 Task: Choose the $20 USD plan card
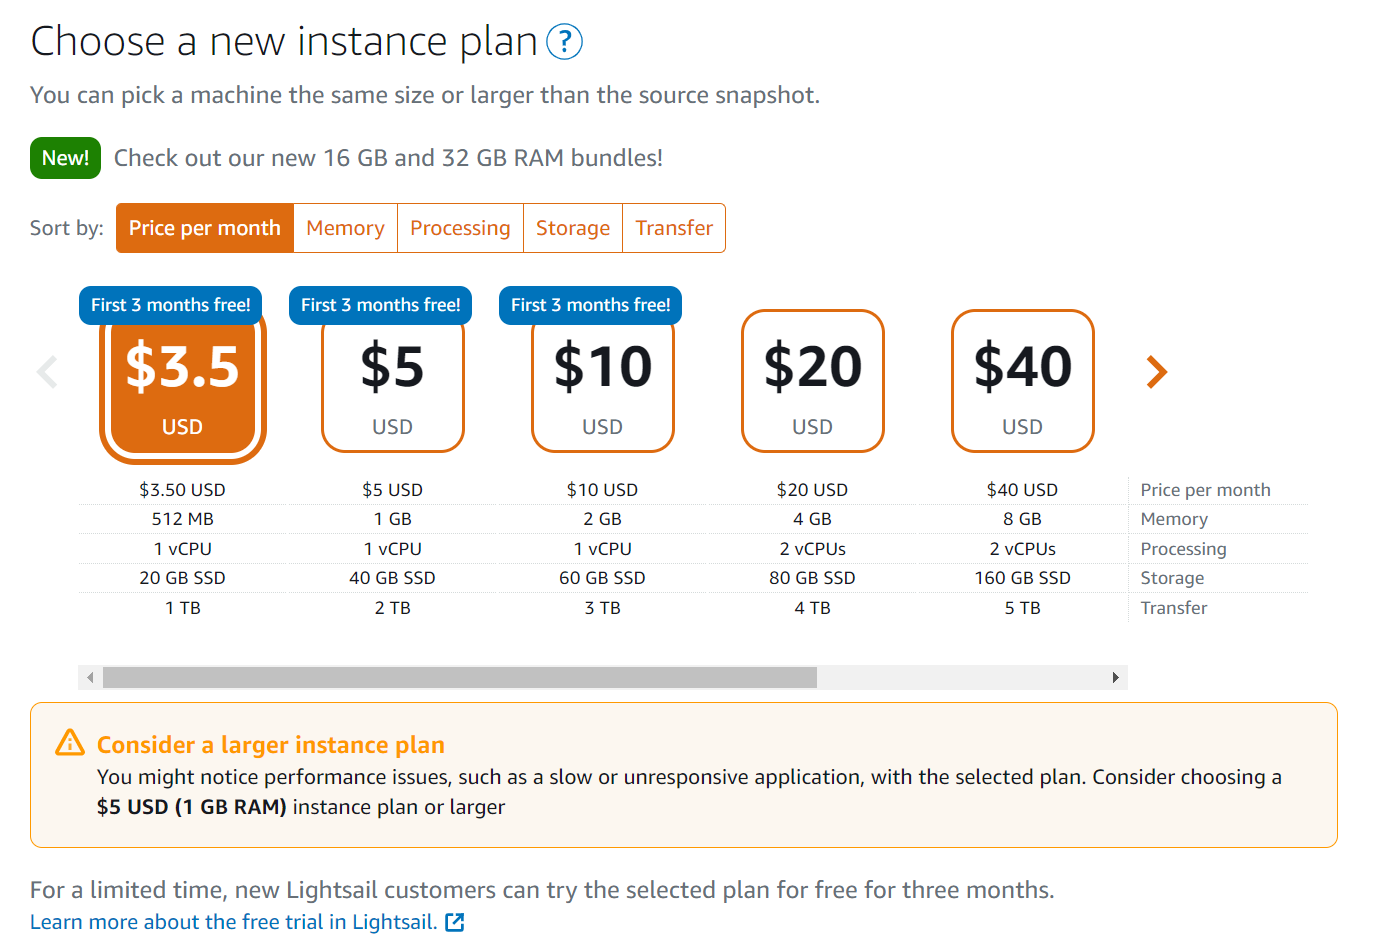(x=813, y=381)
